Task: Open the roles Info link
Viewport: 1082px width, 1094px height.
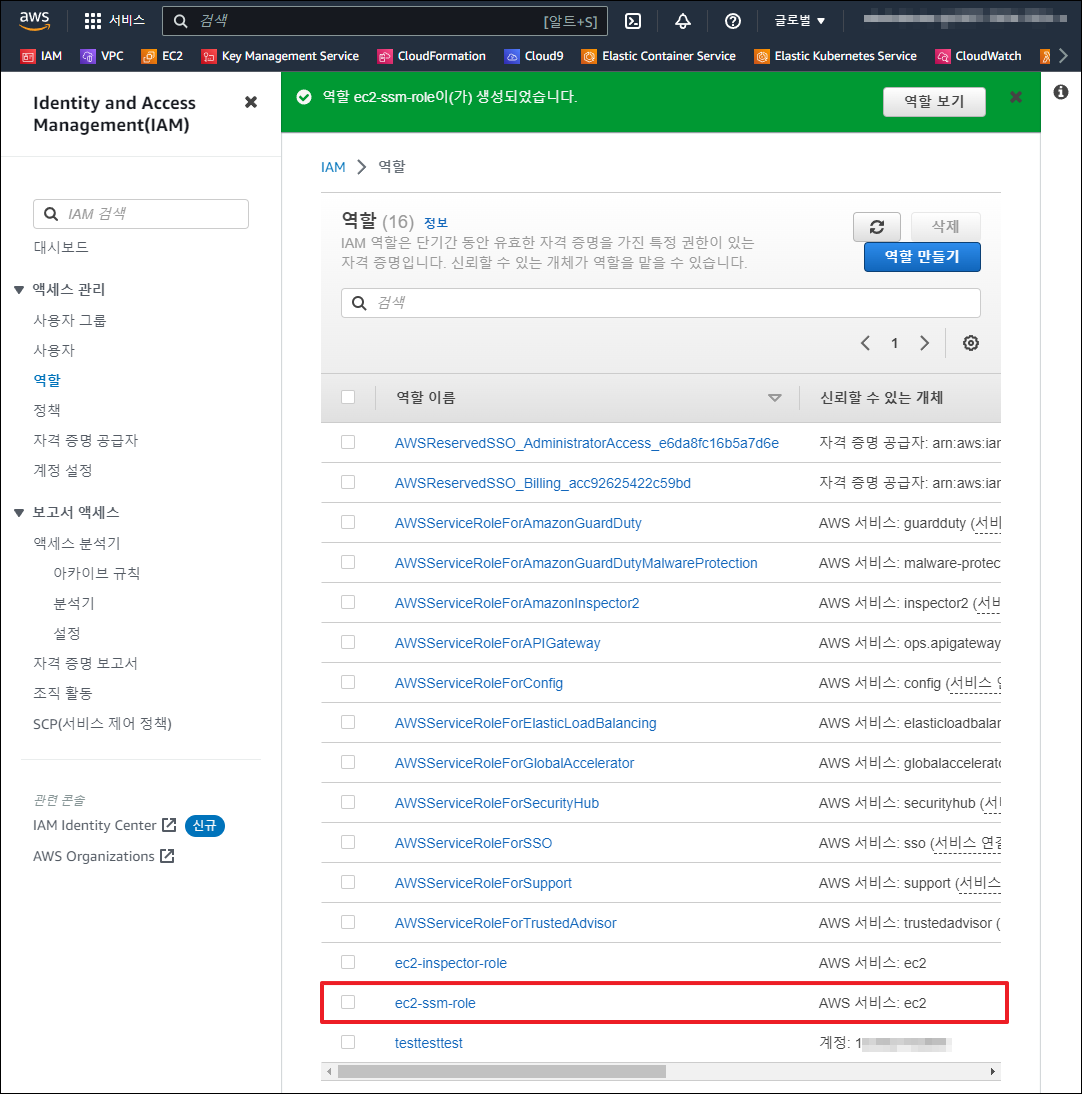Action: (436, 223)
